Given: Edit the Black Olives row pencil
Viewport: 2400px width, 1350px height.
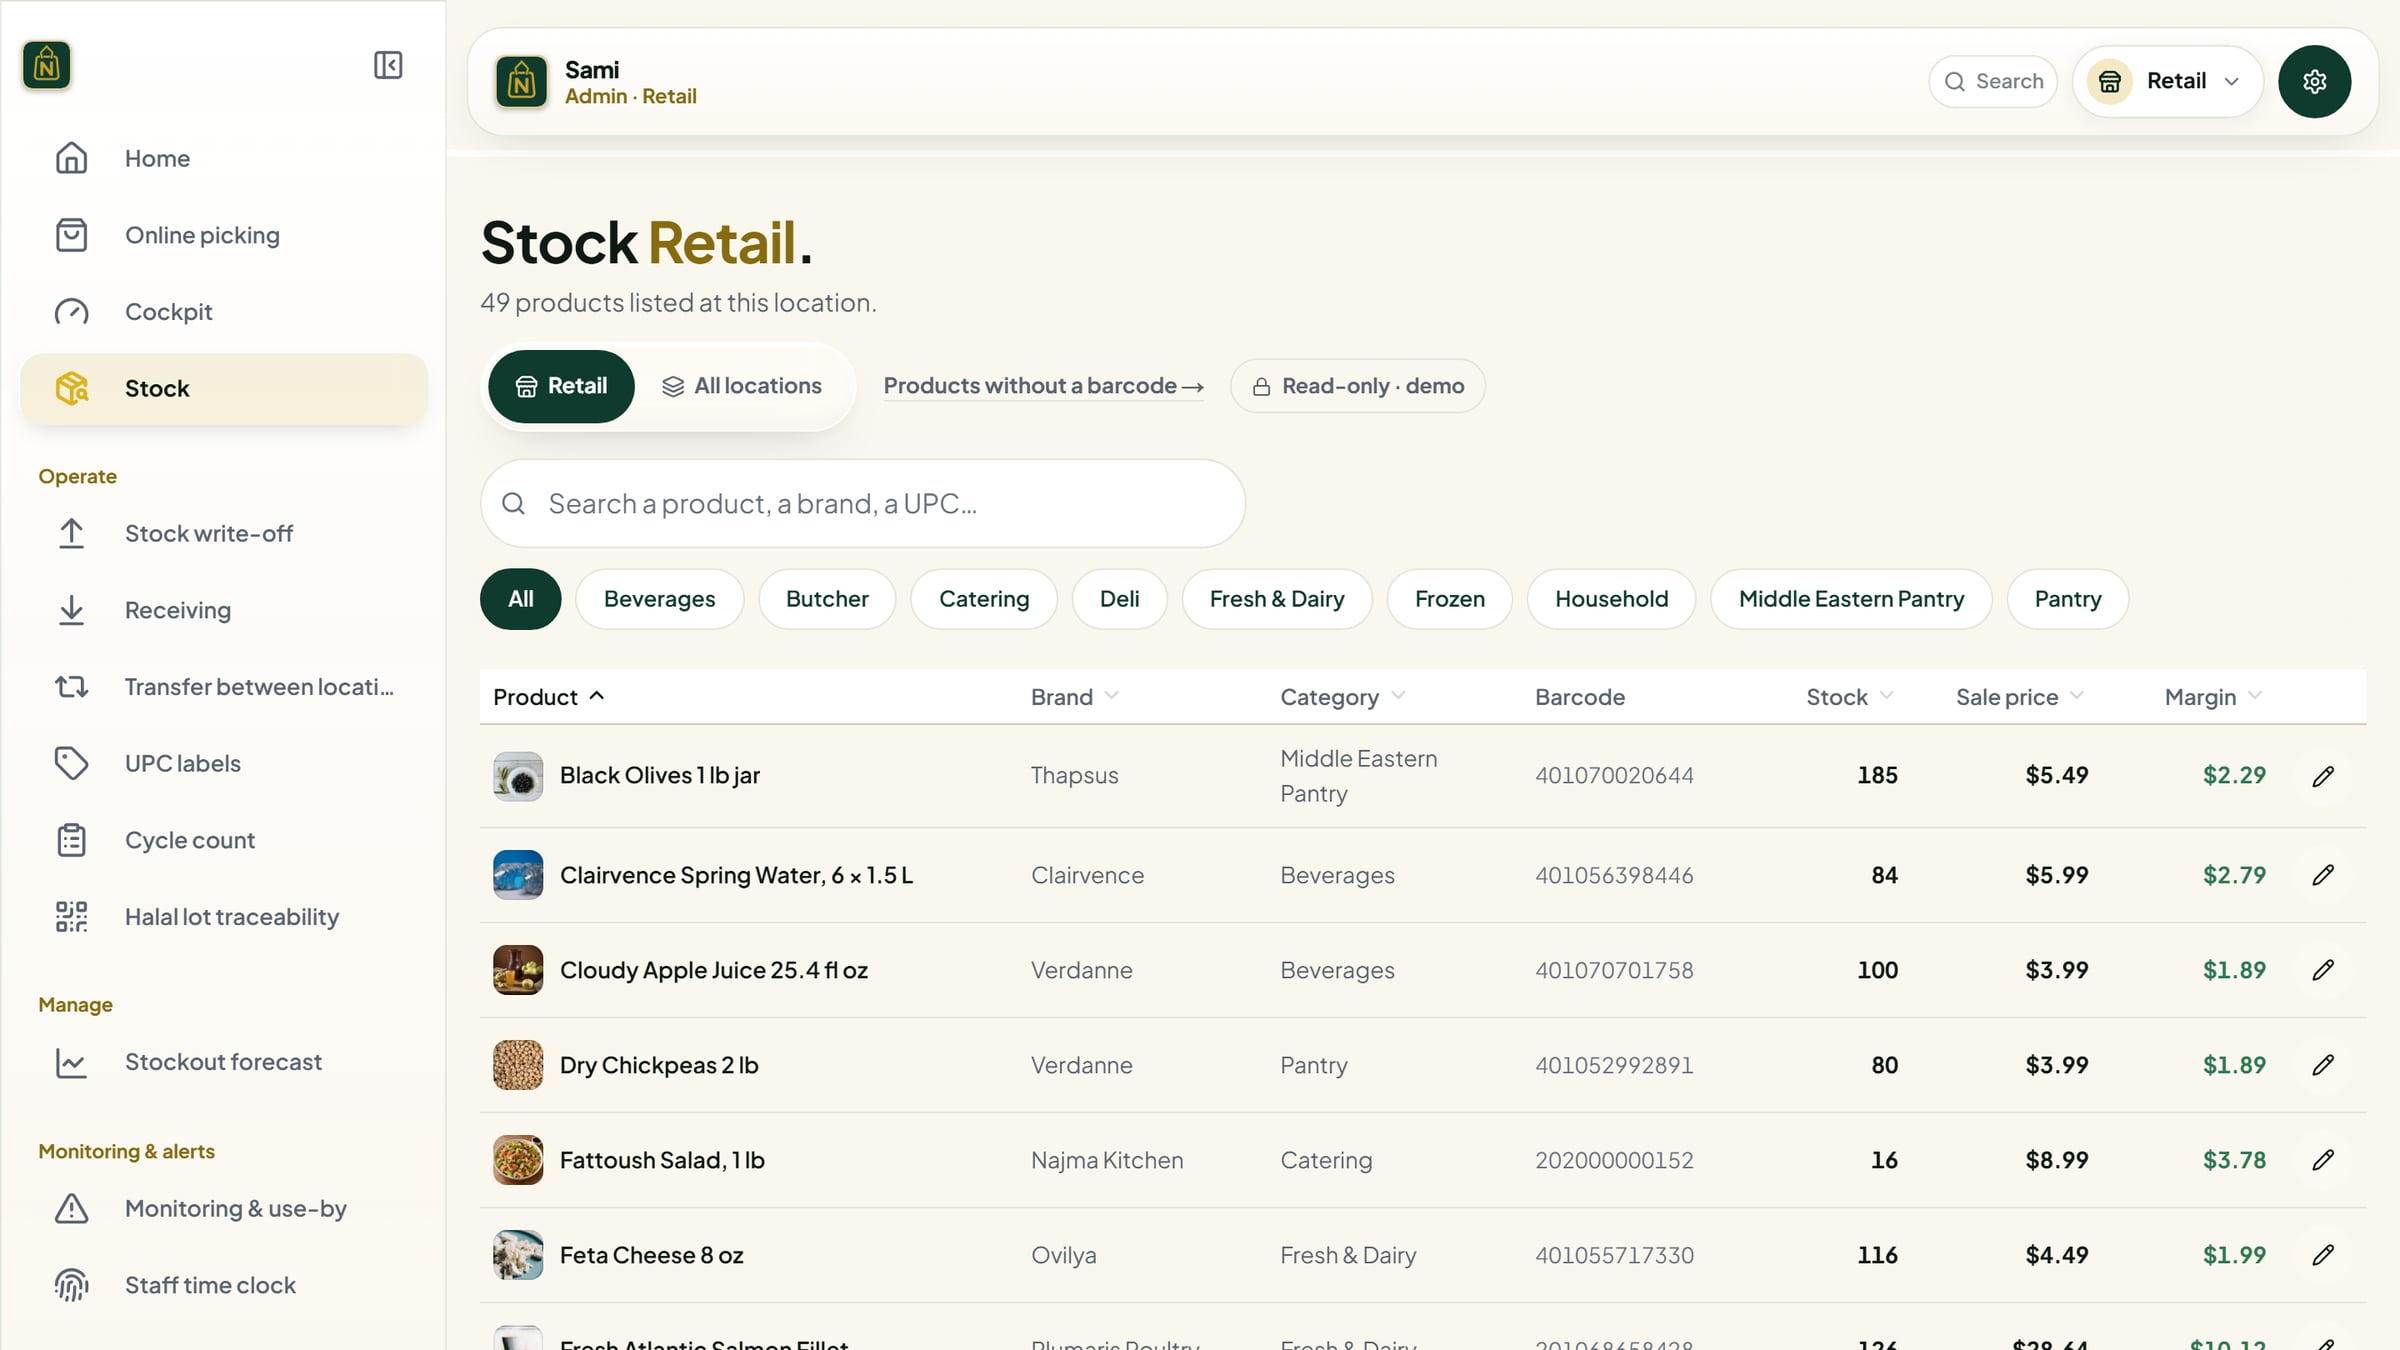Looking at the screenshot, I should pyautogui.click(x=2323, y=776).
